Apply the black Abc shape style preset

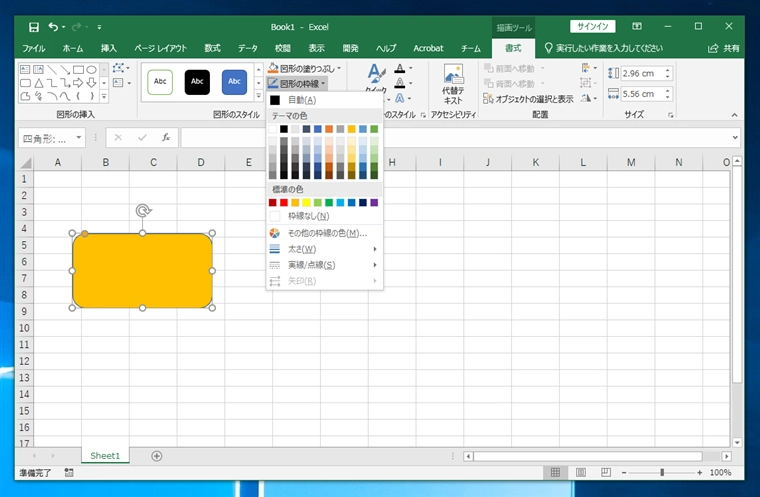pos(197,82)
